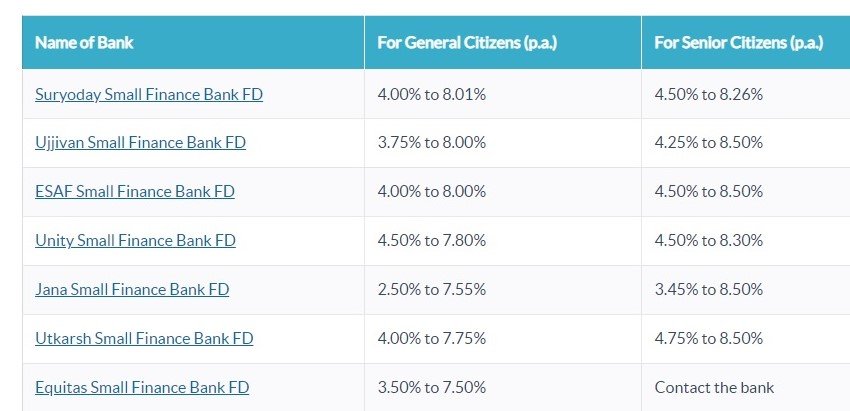Click Ujjivan's senior rate 4.25% to 8.50%
Screen dimensions: 850x411
(x=709, y=143)
